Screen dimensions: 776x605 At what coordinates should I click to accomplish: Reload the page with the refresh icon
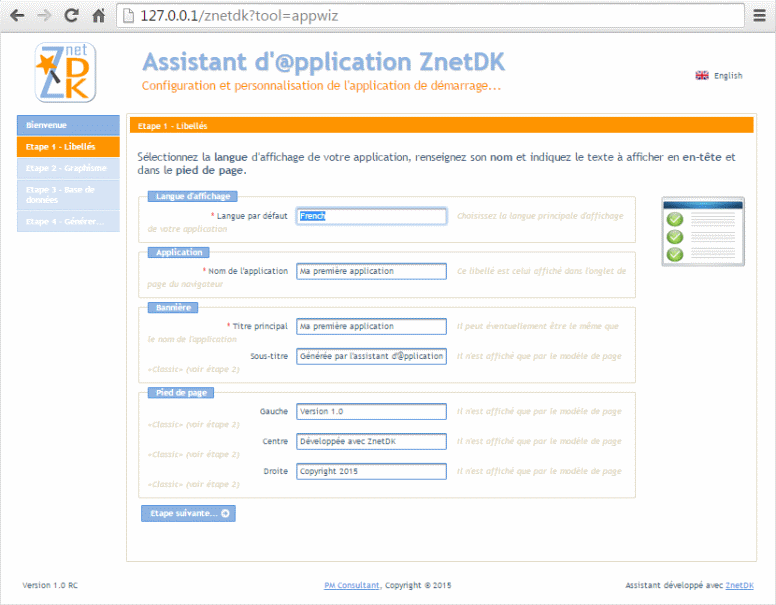coord(71,15)
